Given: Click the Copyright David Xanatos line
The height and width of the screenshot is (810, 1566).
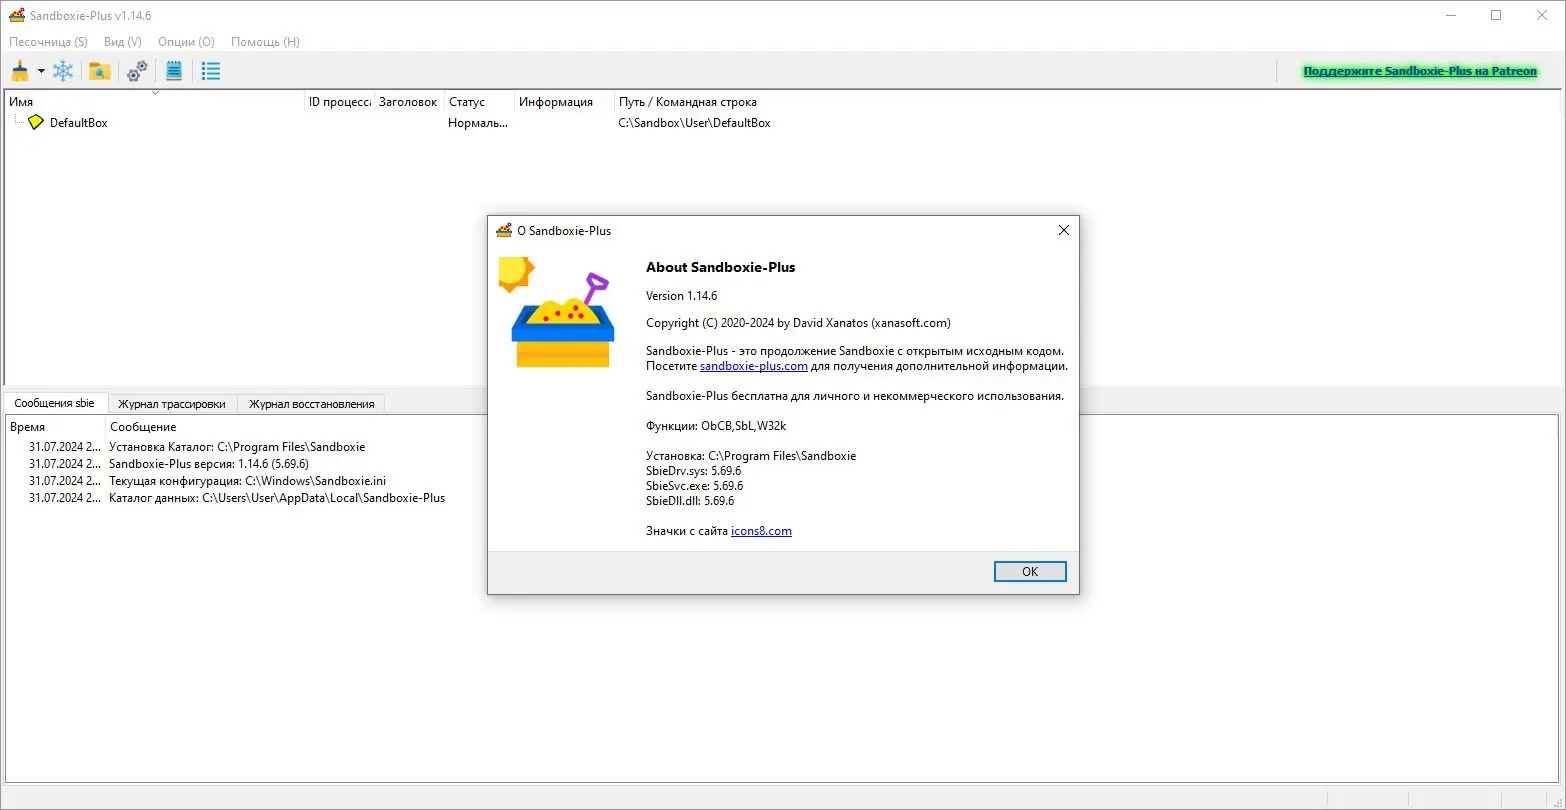Looking at the screenshot, I should 798,323.
